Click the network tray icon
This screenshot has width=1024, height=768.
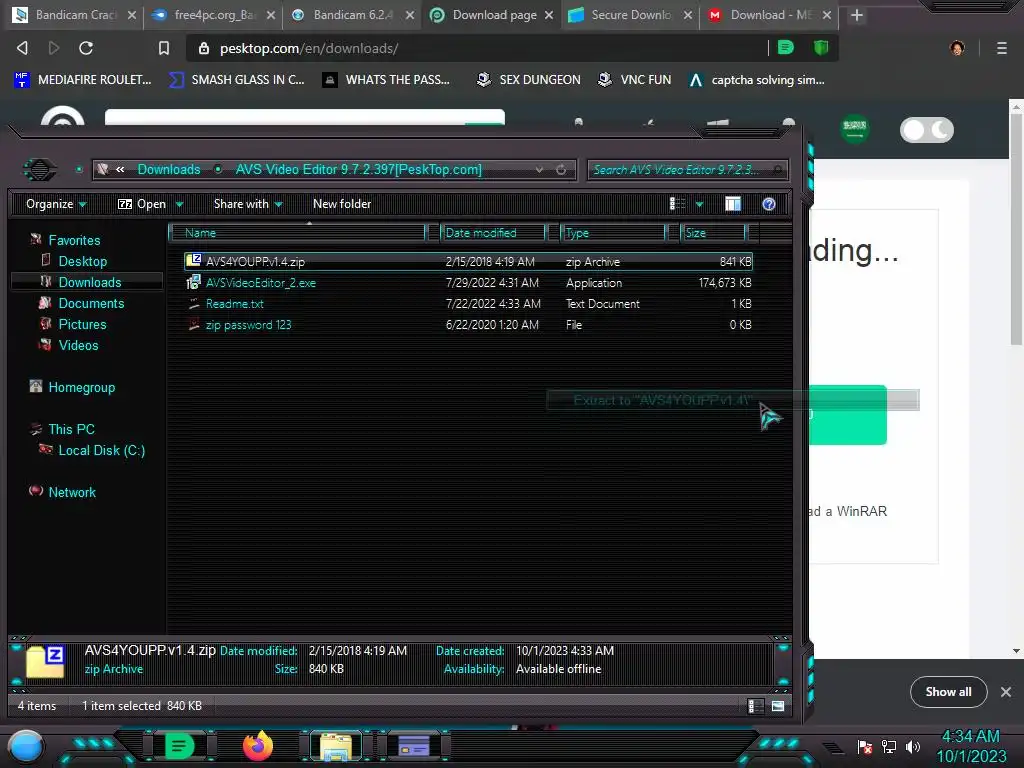[x=889, y=746]
